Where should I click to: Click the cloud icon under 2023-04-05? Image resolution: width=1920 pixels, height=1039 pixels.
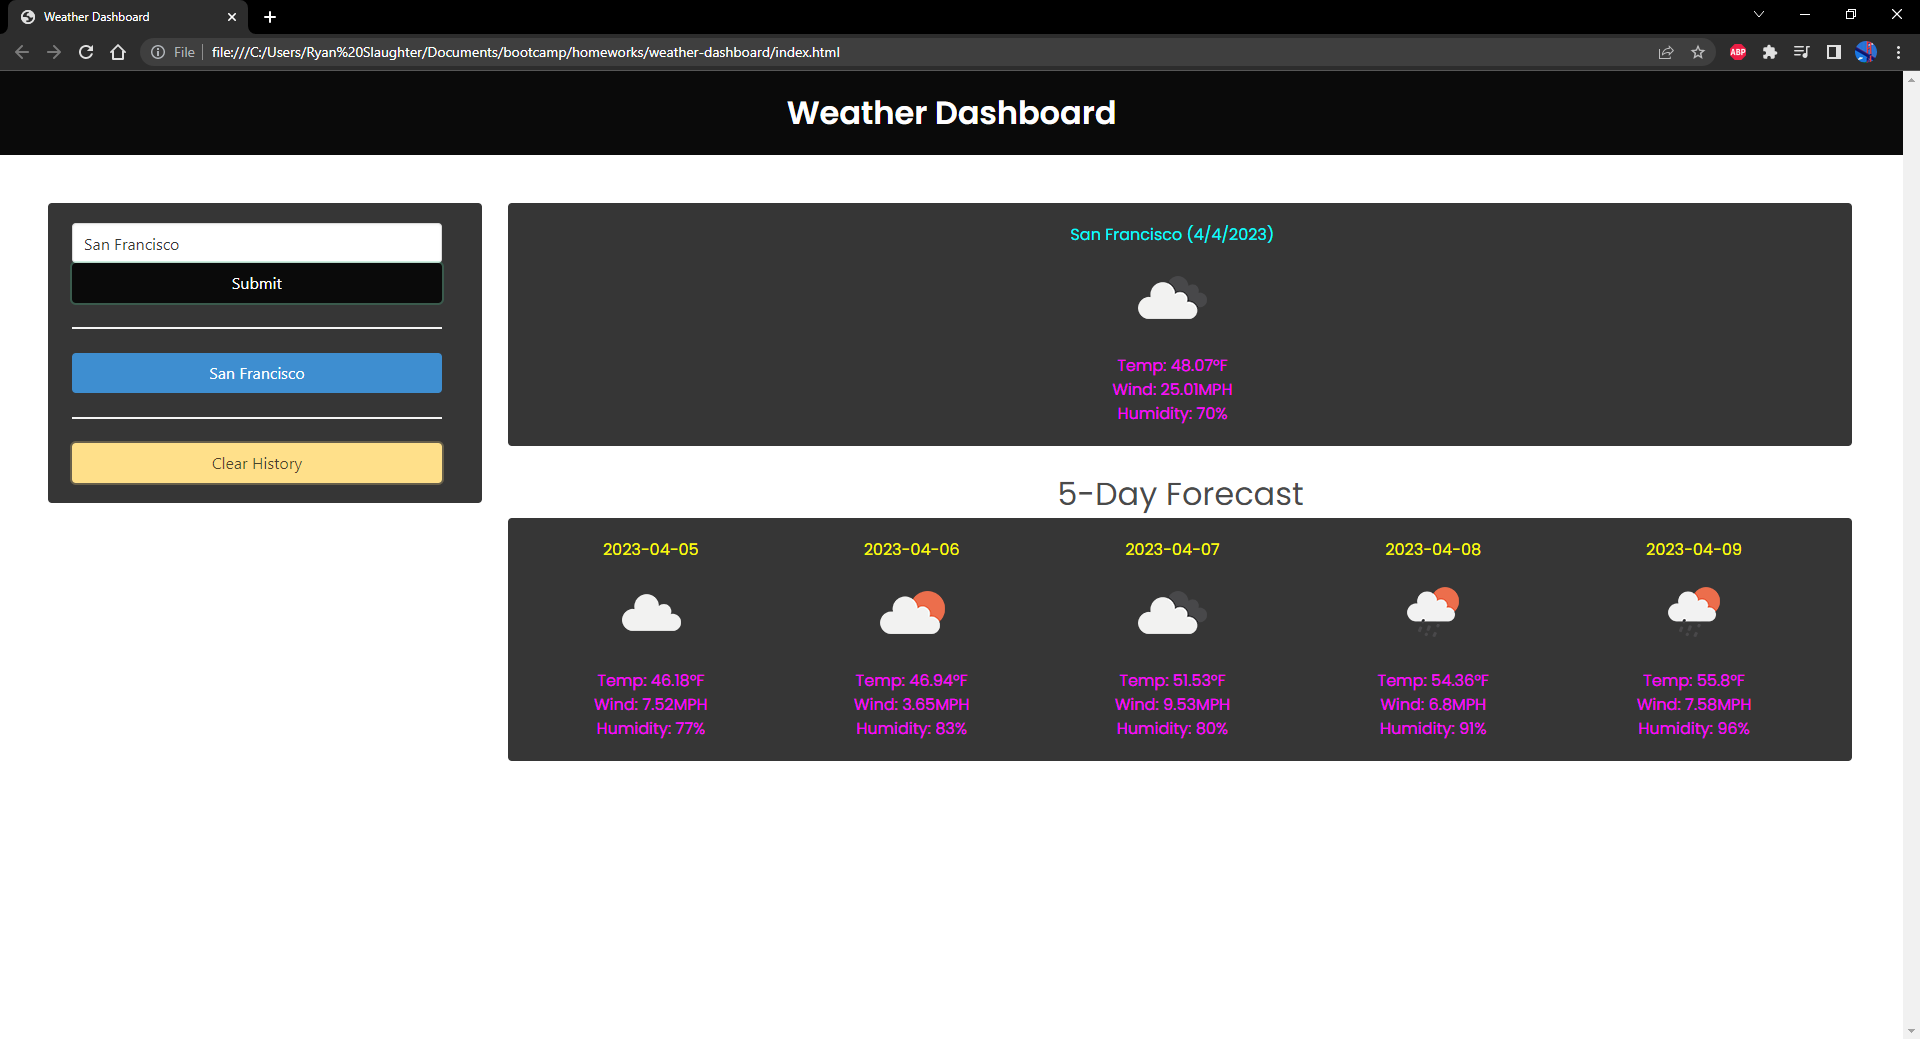pyautogui.click(x=651, y=613)
